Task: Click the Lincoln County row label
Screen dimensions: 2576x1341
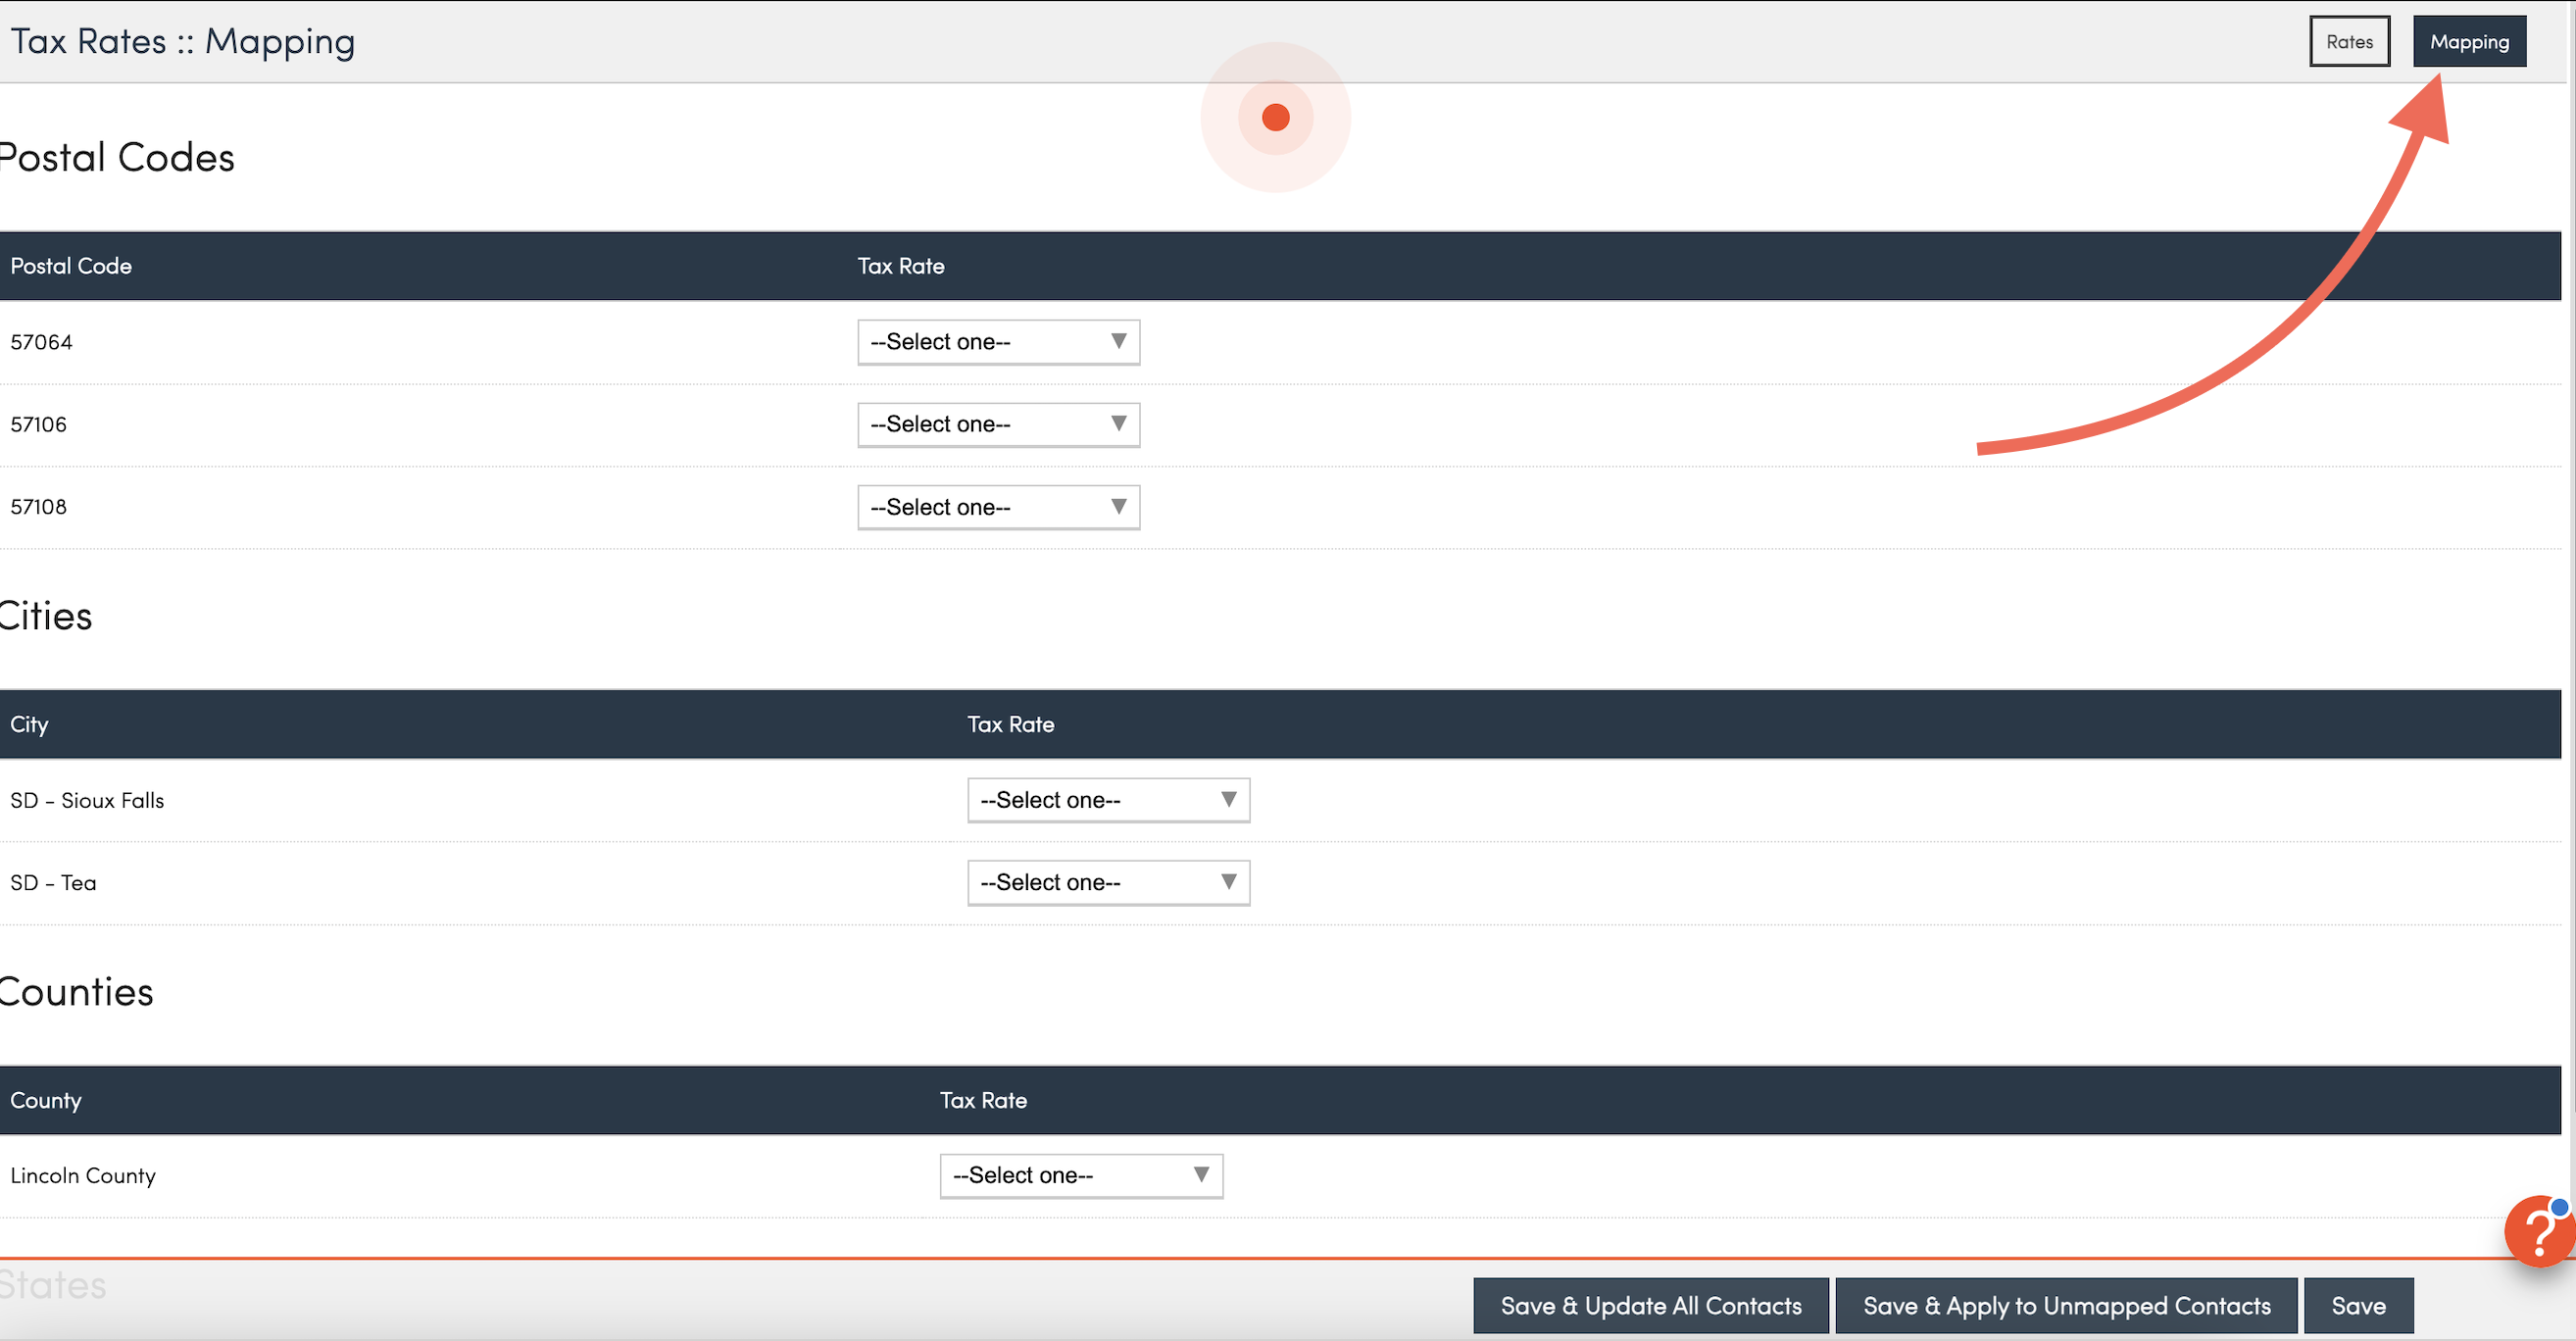Action: 83,1175
